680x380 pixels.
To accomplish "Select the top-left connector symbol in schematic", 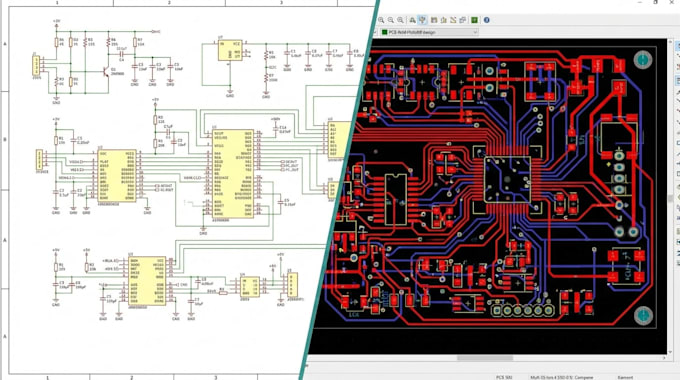I will click(36, 66).
